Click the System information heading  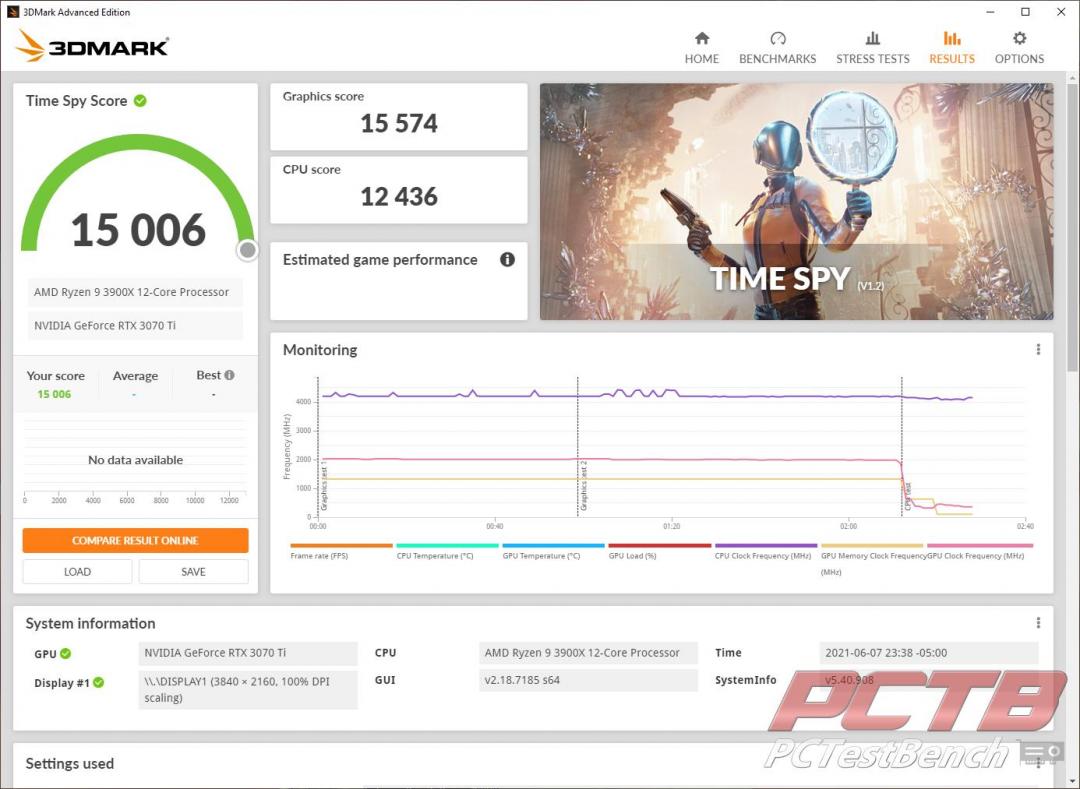tap(90, 623)
